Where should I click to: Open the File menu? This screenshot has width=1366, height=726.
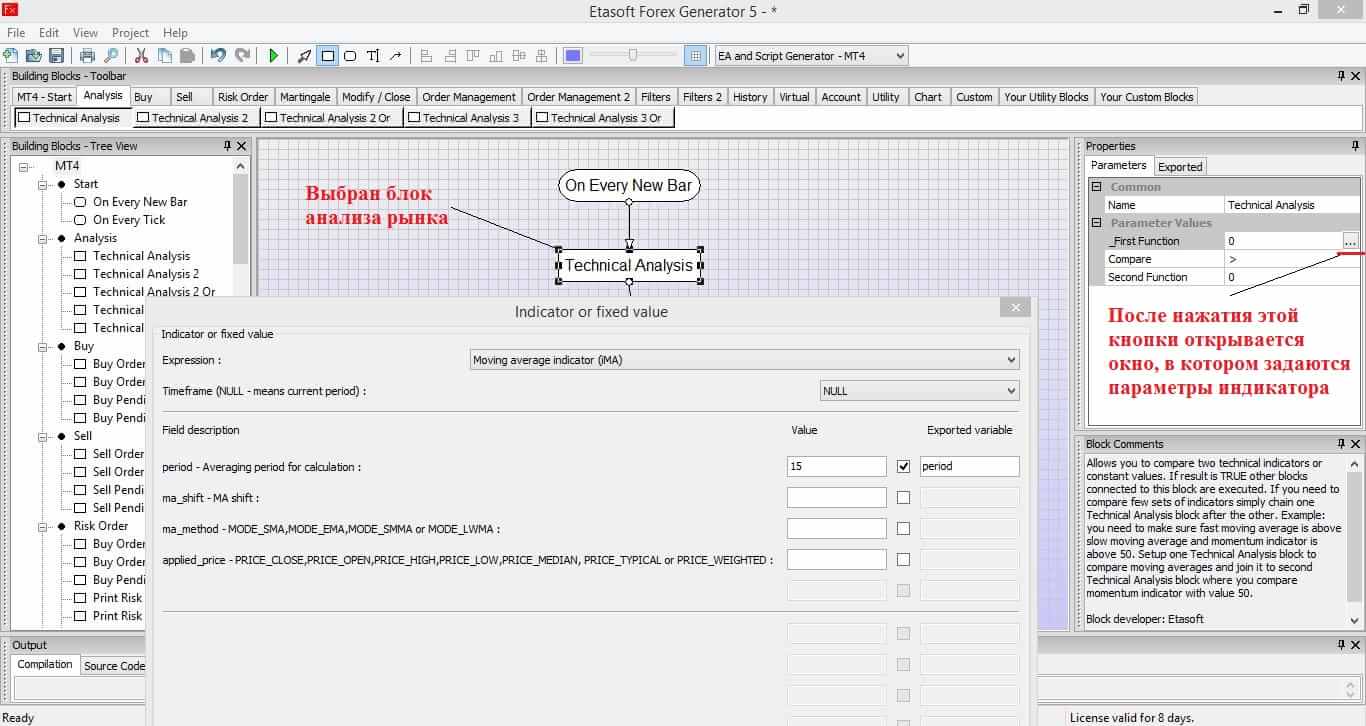click(x=16, y=33)
